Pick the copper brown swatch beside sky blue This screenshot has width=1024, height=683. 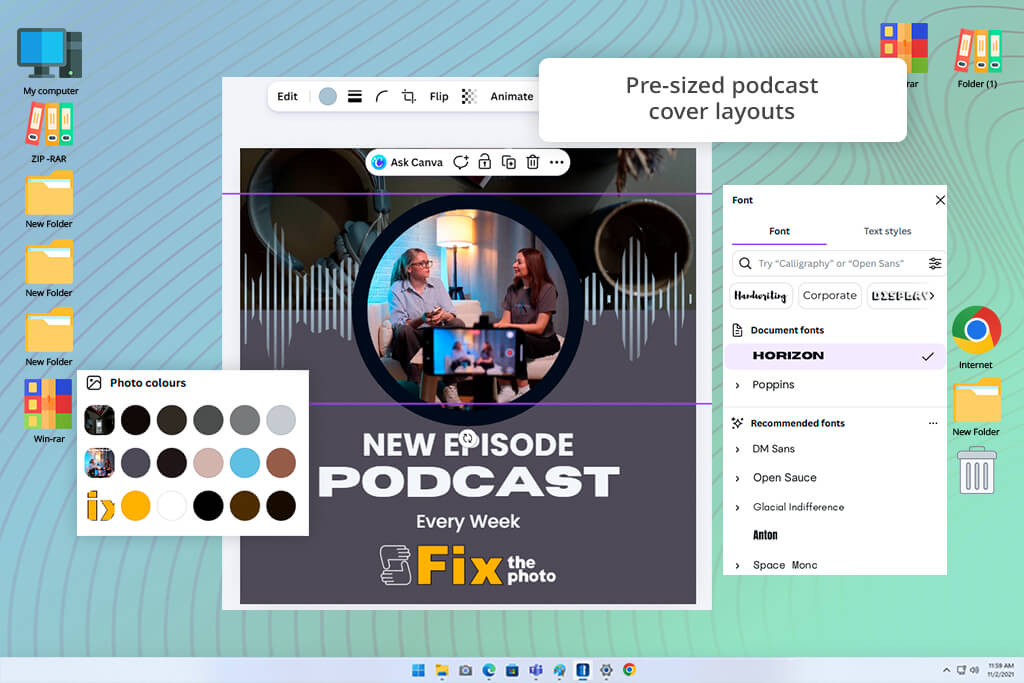281,463
